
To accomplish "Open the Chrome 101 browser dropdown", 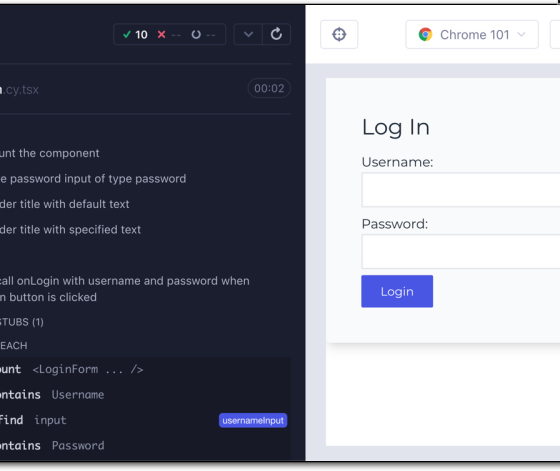I will (x=472, y=35).
